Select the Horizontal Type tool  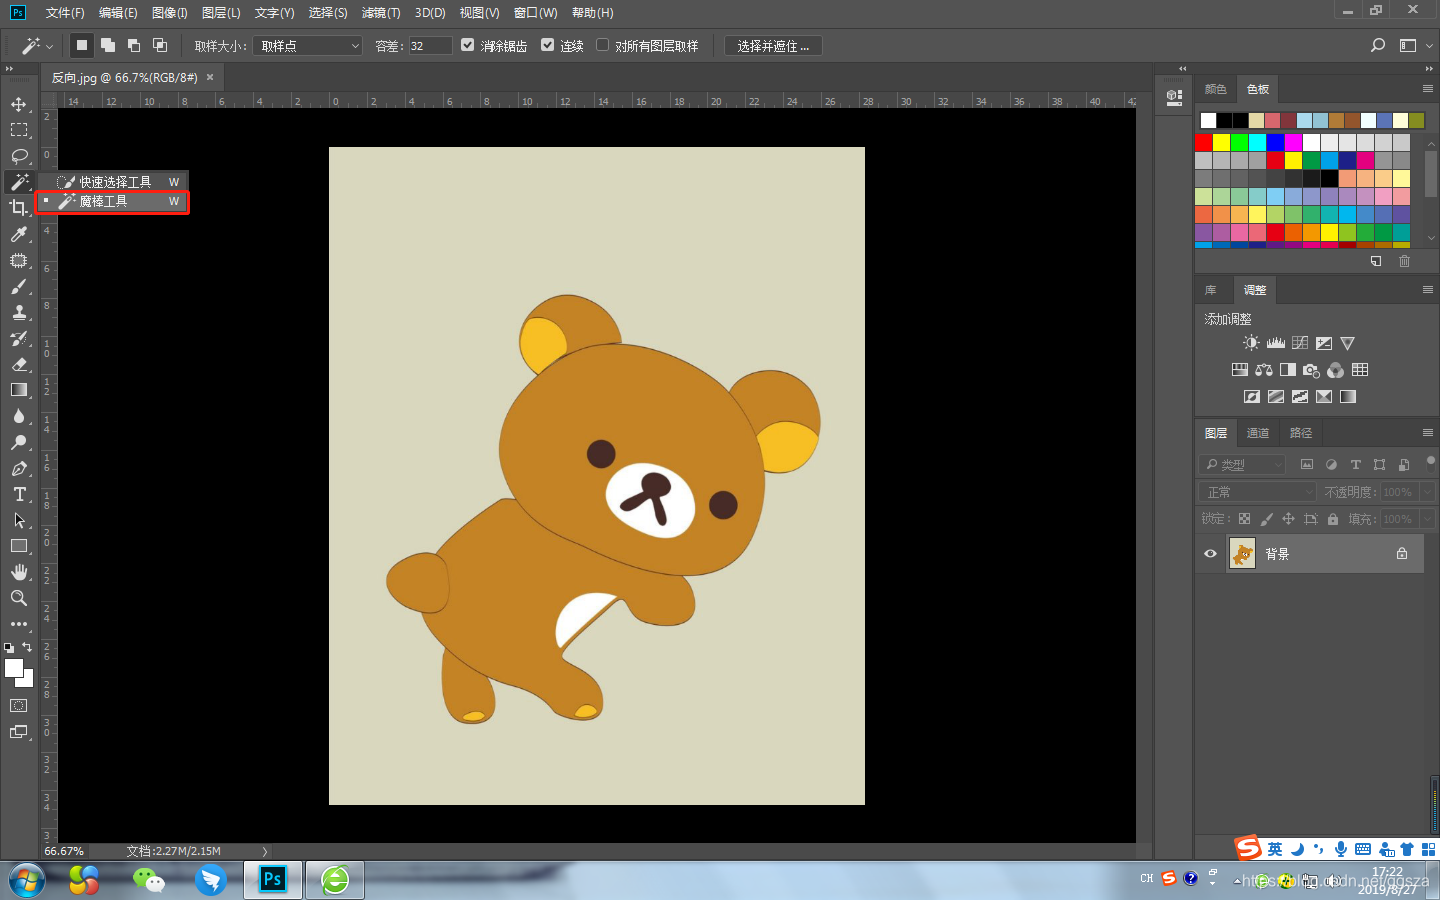click(x=19, y=494)
